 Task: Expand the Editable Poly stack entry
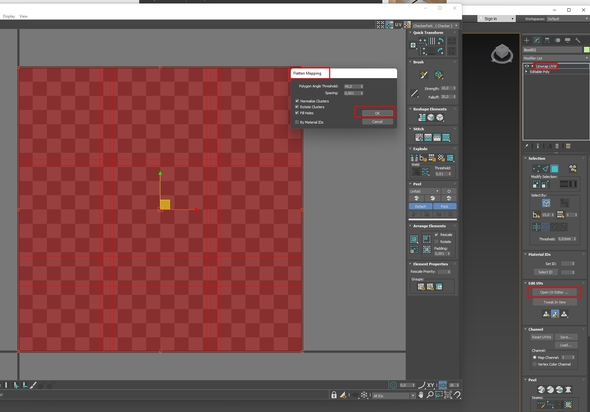point(527,71)
